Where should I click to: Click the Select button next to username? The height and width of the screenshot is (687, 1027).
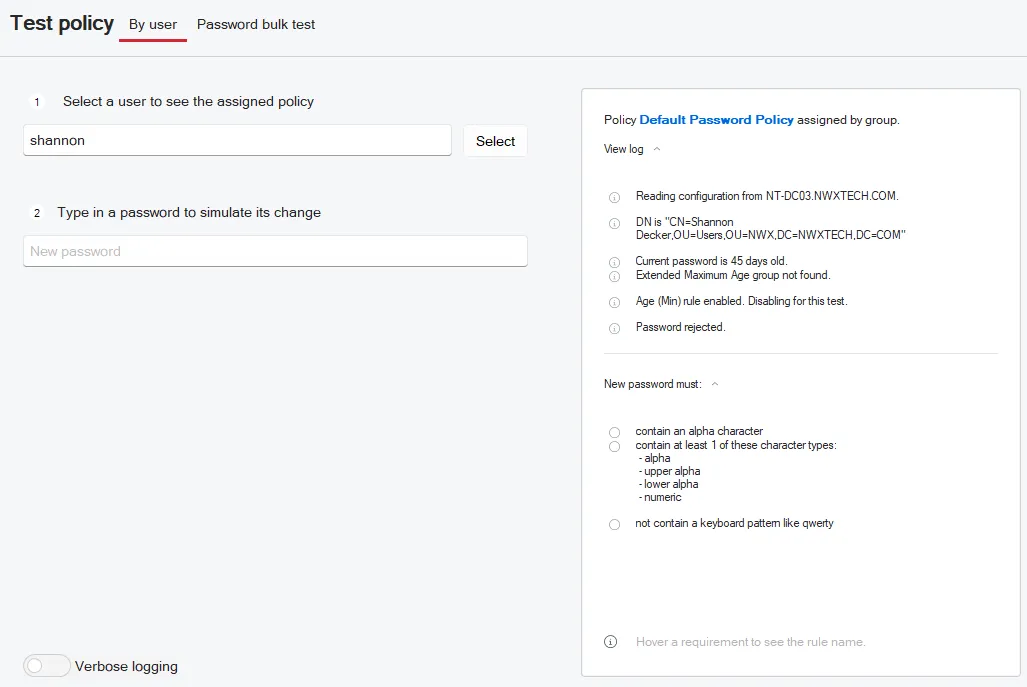[495, 141]
